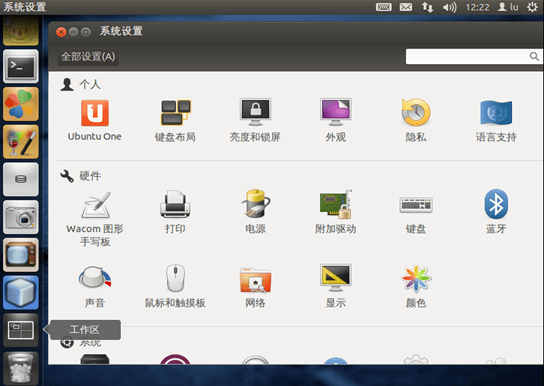Screen dimensions: 545x386
Task: Click the search magnifier icon
Action: (x=534, y=56)
